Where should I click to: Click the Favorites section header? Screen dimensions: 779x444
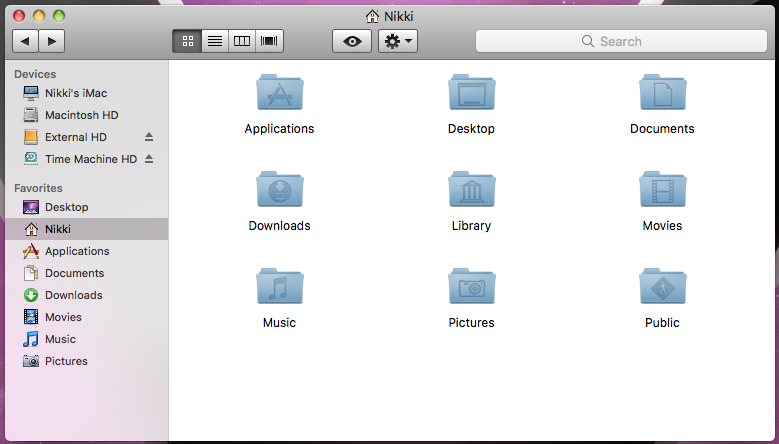pyautogui.click(x=38, y=188)
